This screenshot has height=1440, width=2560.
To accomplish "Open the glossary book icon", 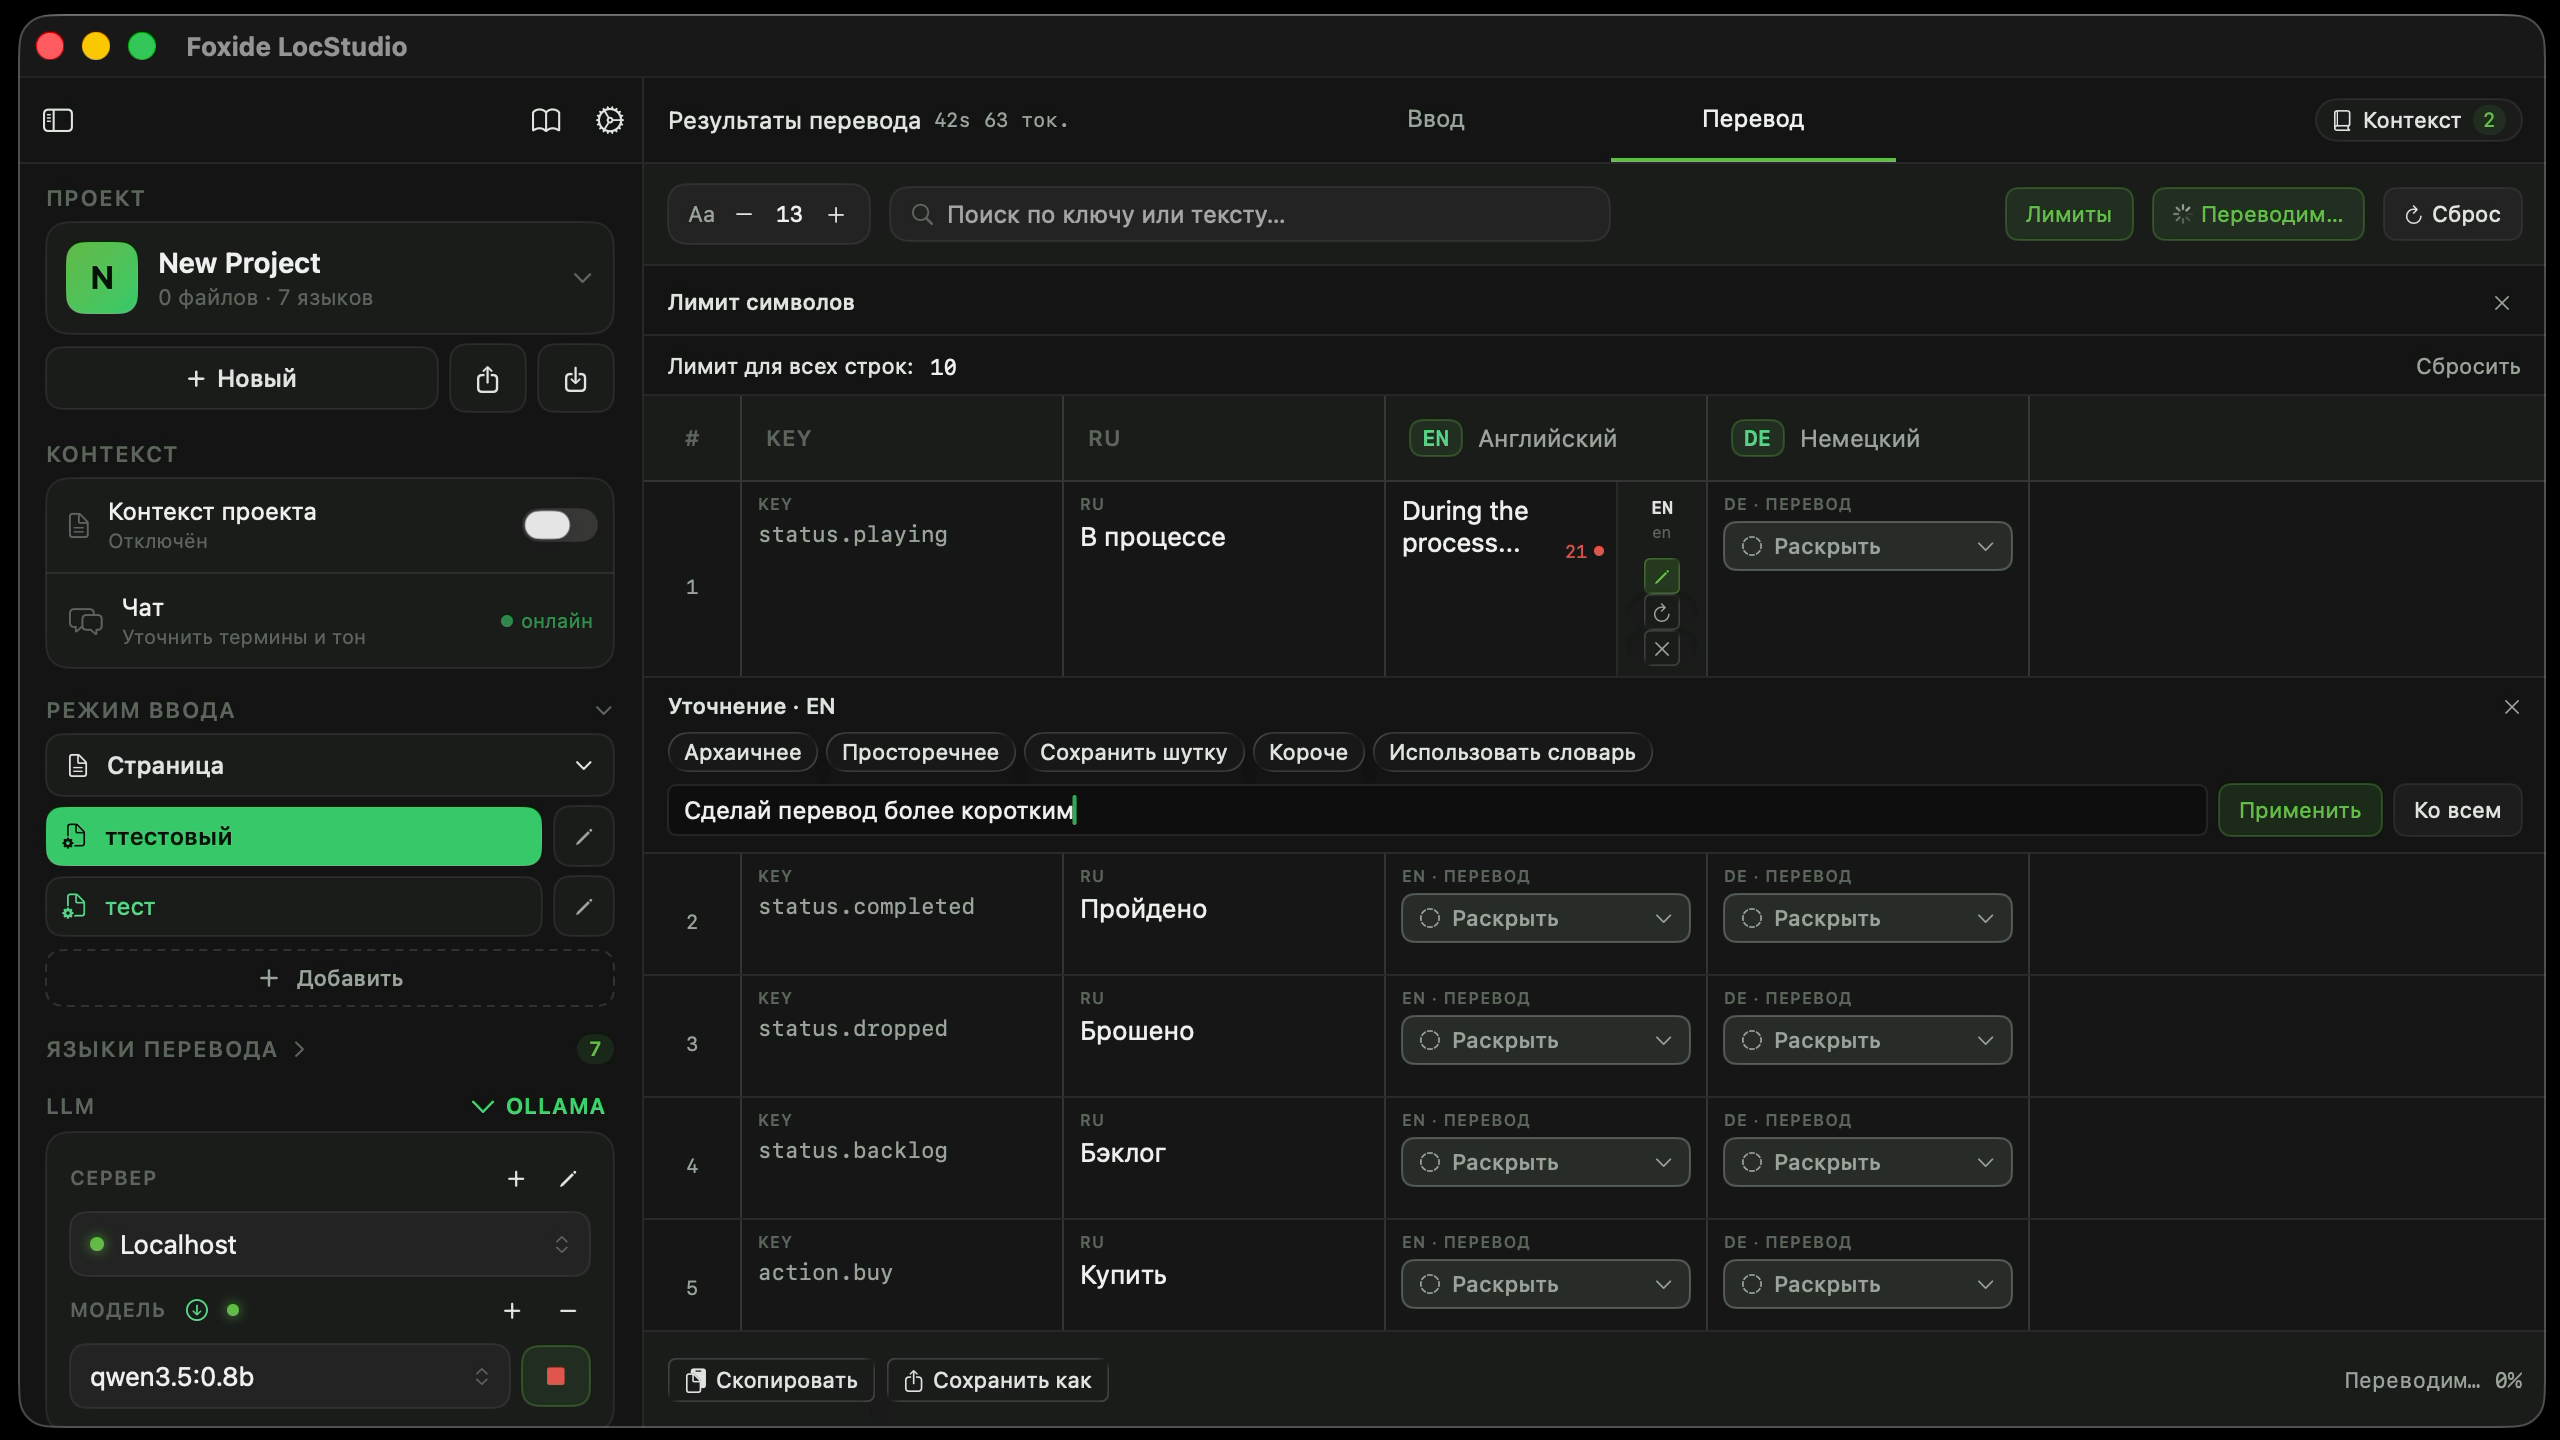I will click(546, 120).
